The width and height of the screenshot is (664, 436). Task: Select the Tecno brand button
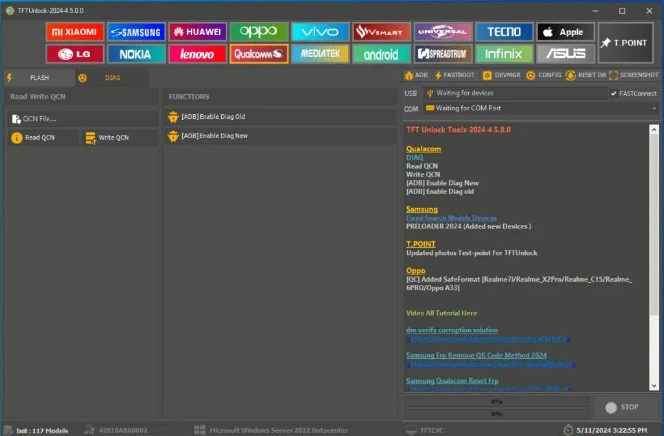pos(504,32)
